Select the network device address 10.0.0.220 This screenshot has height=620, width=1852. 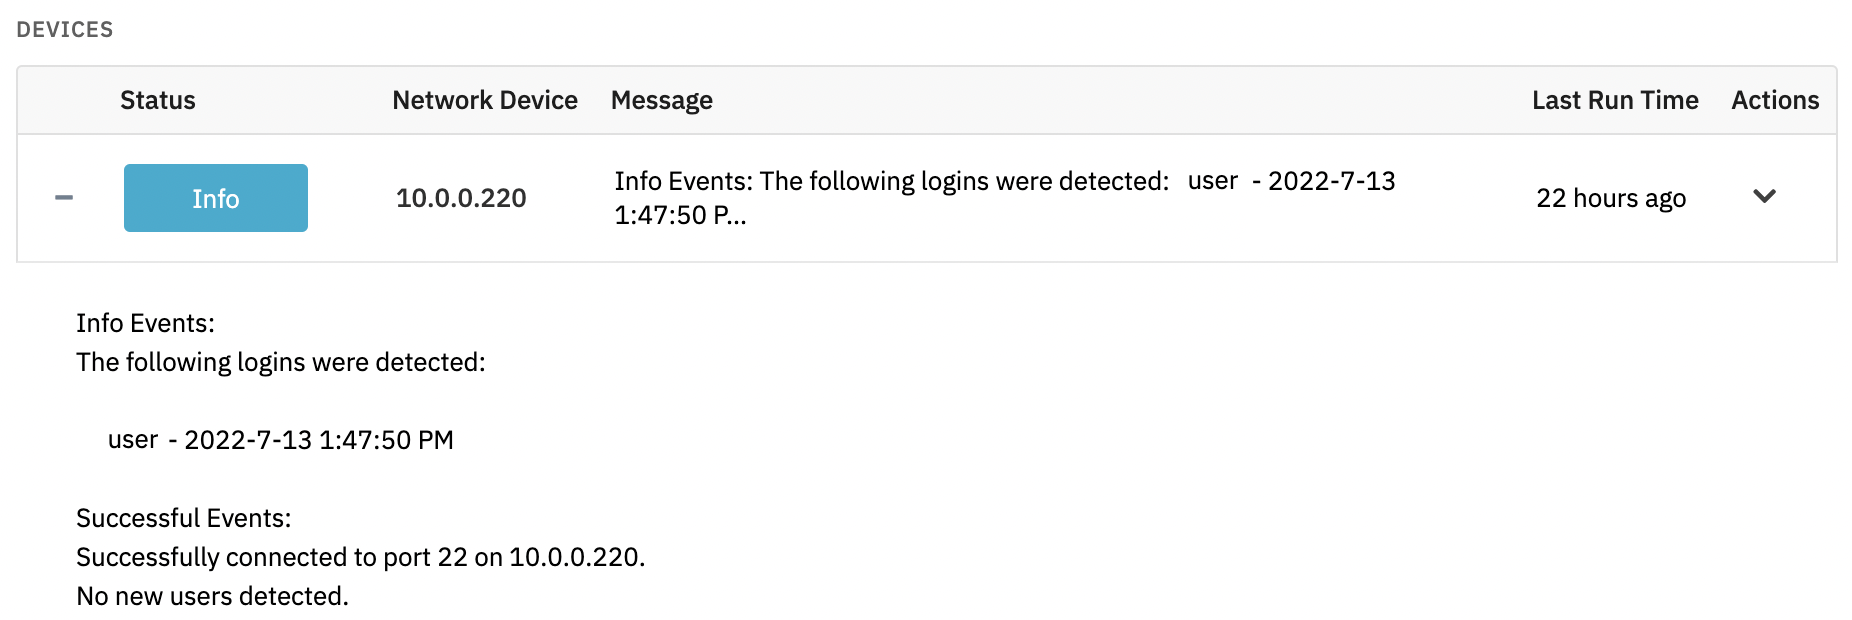461,197
